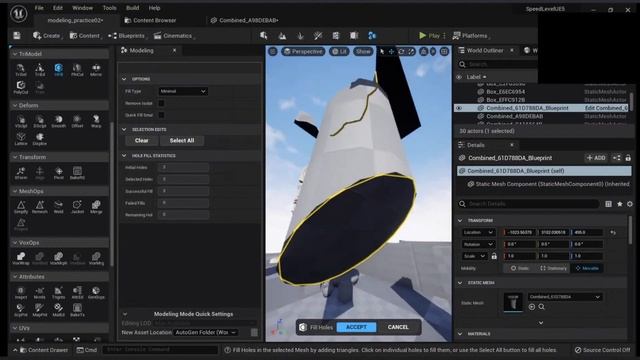The width and height of the screenshot is (640, 360).
Task: Start Play in editor
Action: 429,36
